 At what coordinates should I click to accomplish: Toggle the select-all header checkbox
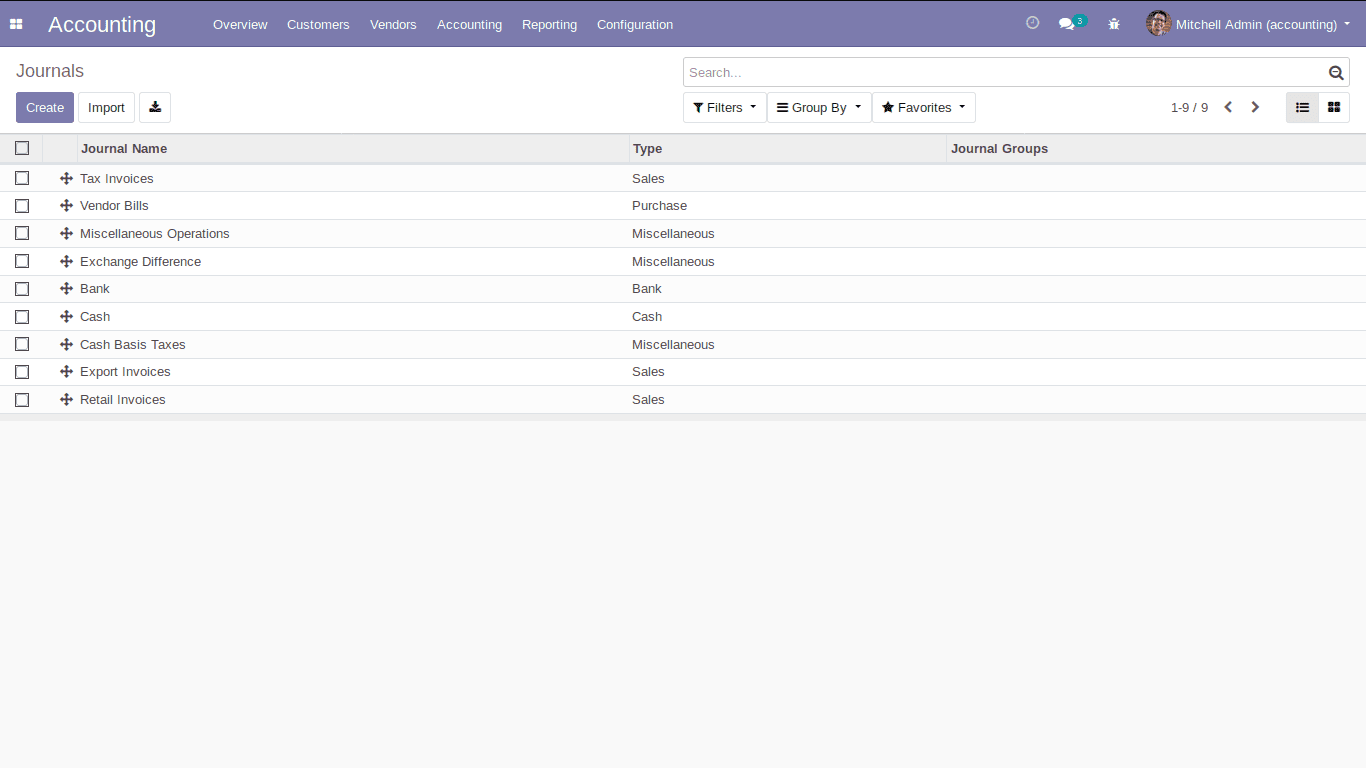tap(22, 148)
